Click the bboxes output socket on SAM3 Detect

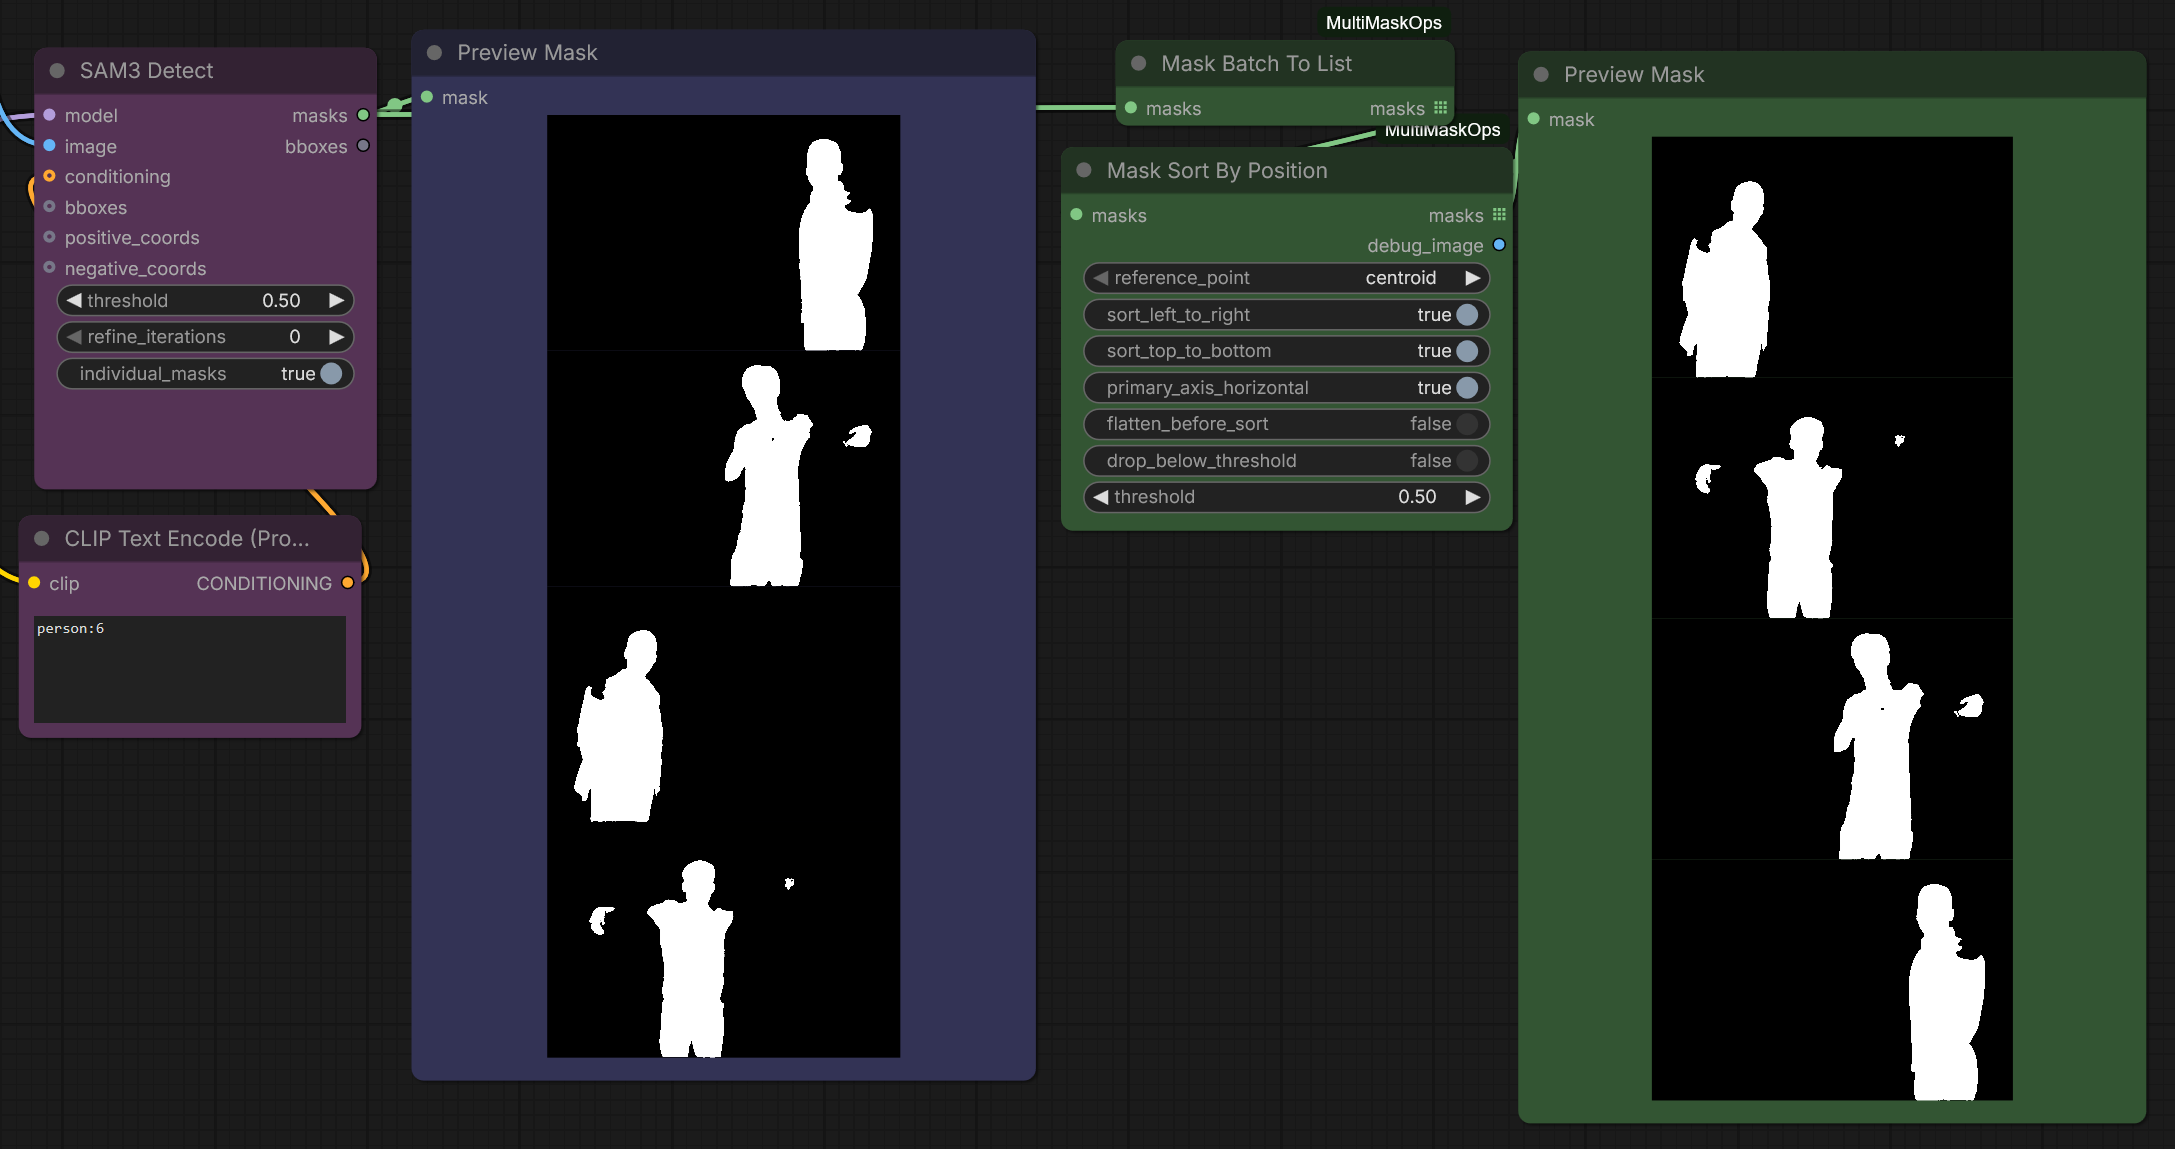point(363,146)
